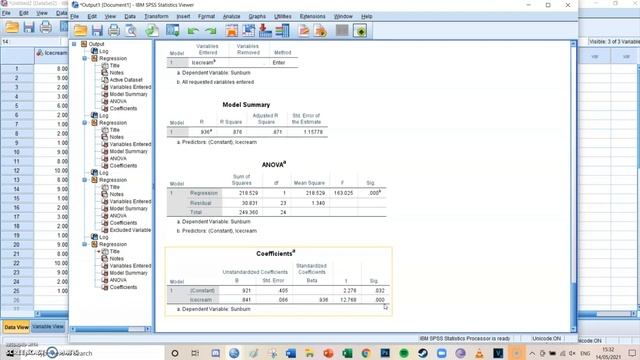
Task: Switch to the Variable View tab
Action: (48, 327)
